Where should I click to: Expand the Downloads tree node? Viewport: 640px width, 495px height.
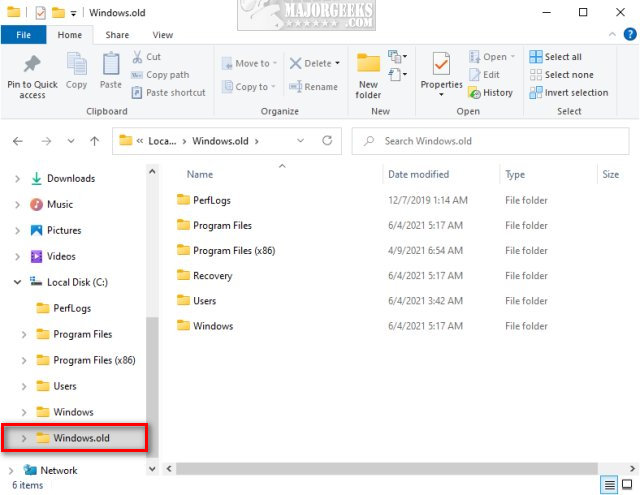pos(17,179)
